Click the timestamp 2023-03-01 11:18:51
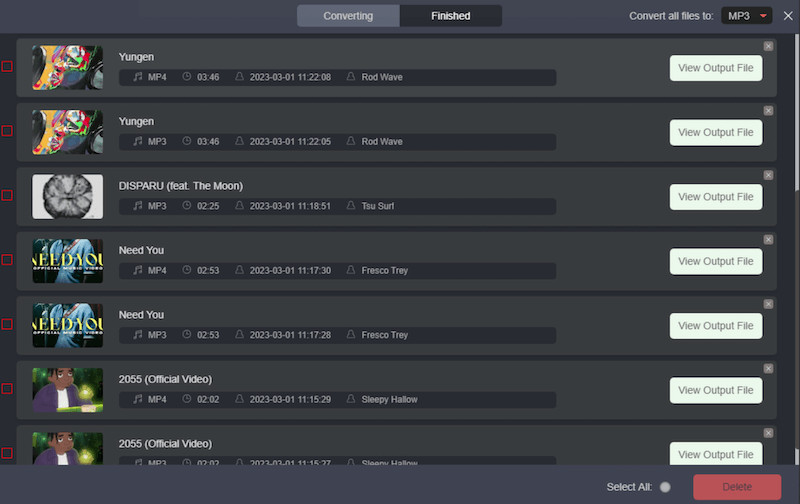This screenshot has width=800, height=504. click(290, 206)
